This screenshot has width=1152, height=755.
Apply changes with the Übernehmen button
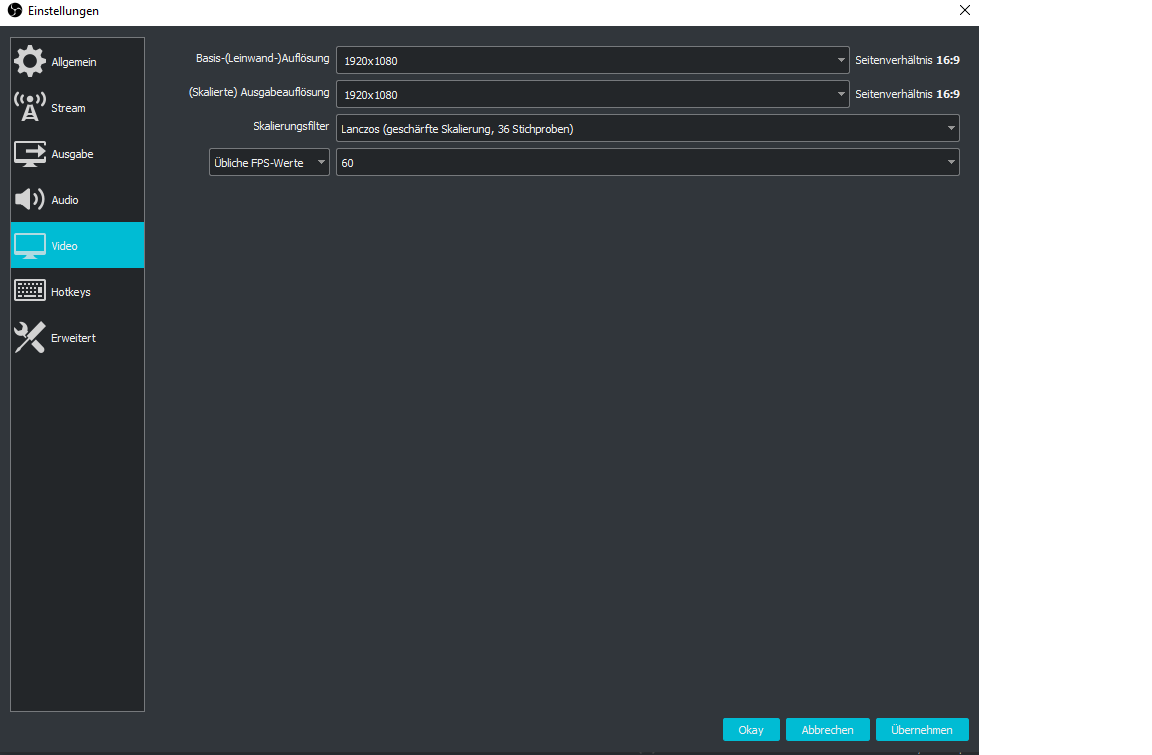click(921, 730)
